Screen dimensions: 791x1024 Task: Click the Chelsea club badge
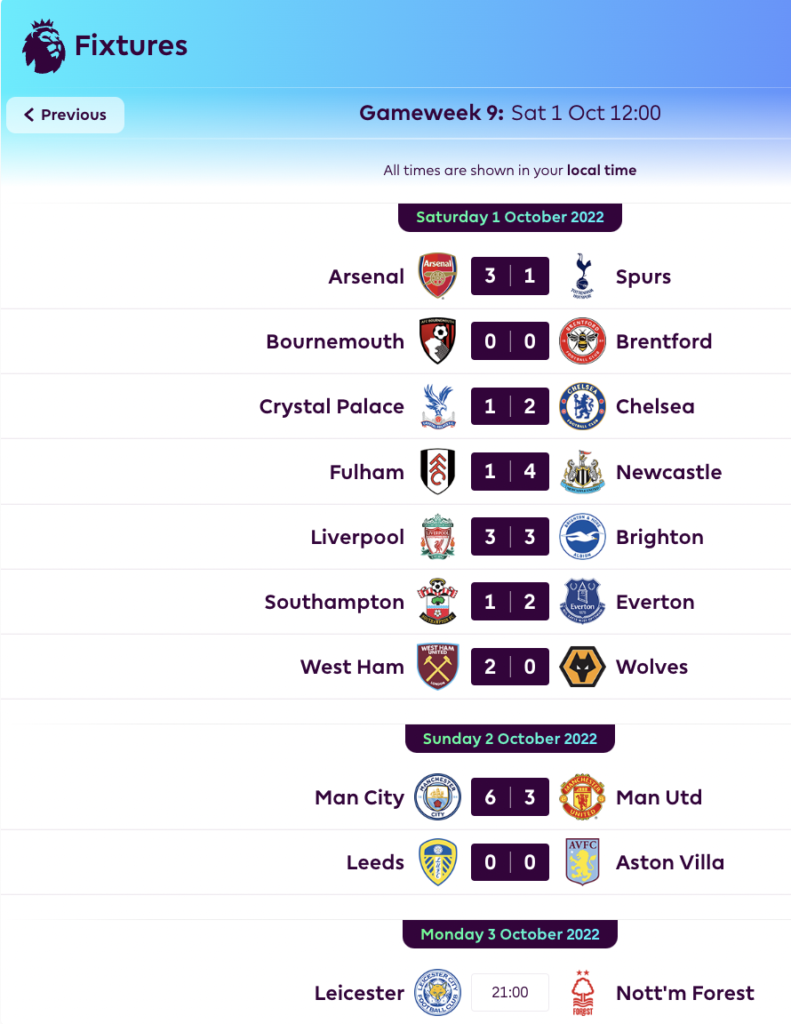pyautogui.click(x=582, y=406)
